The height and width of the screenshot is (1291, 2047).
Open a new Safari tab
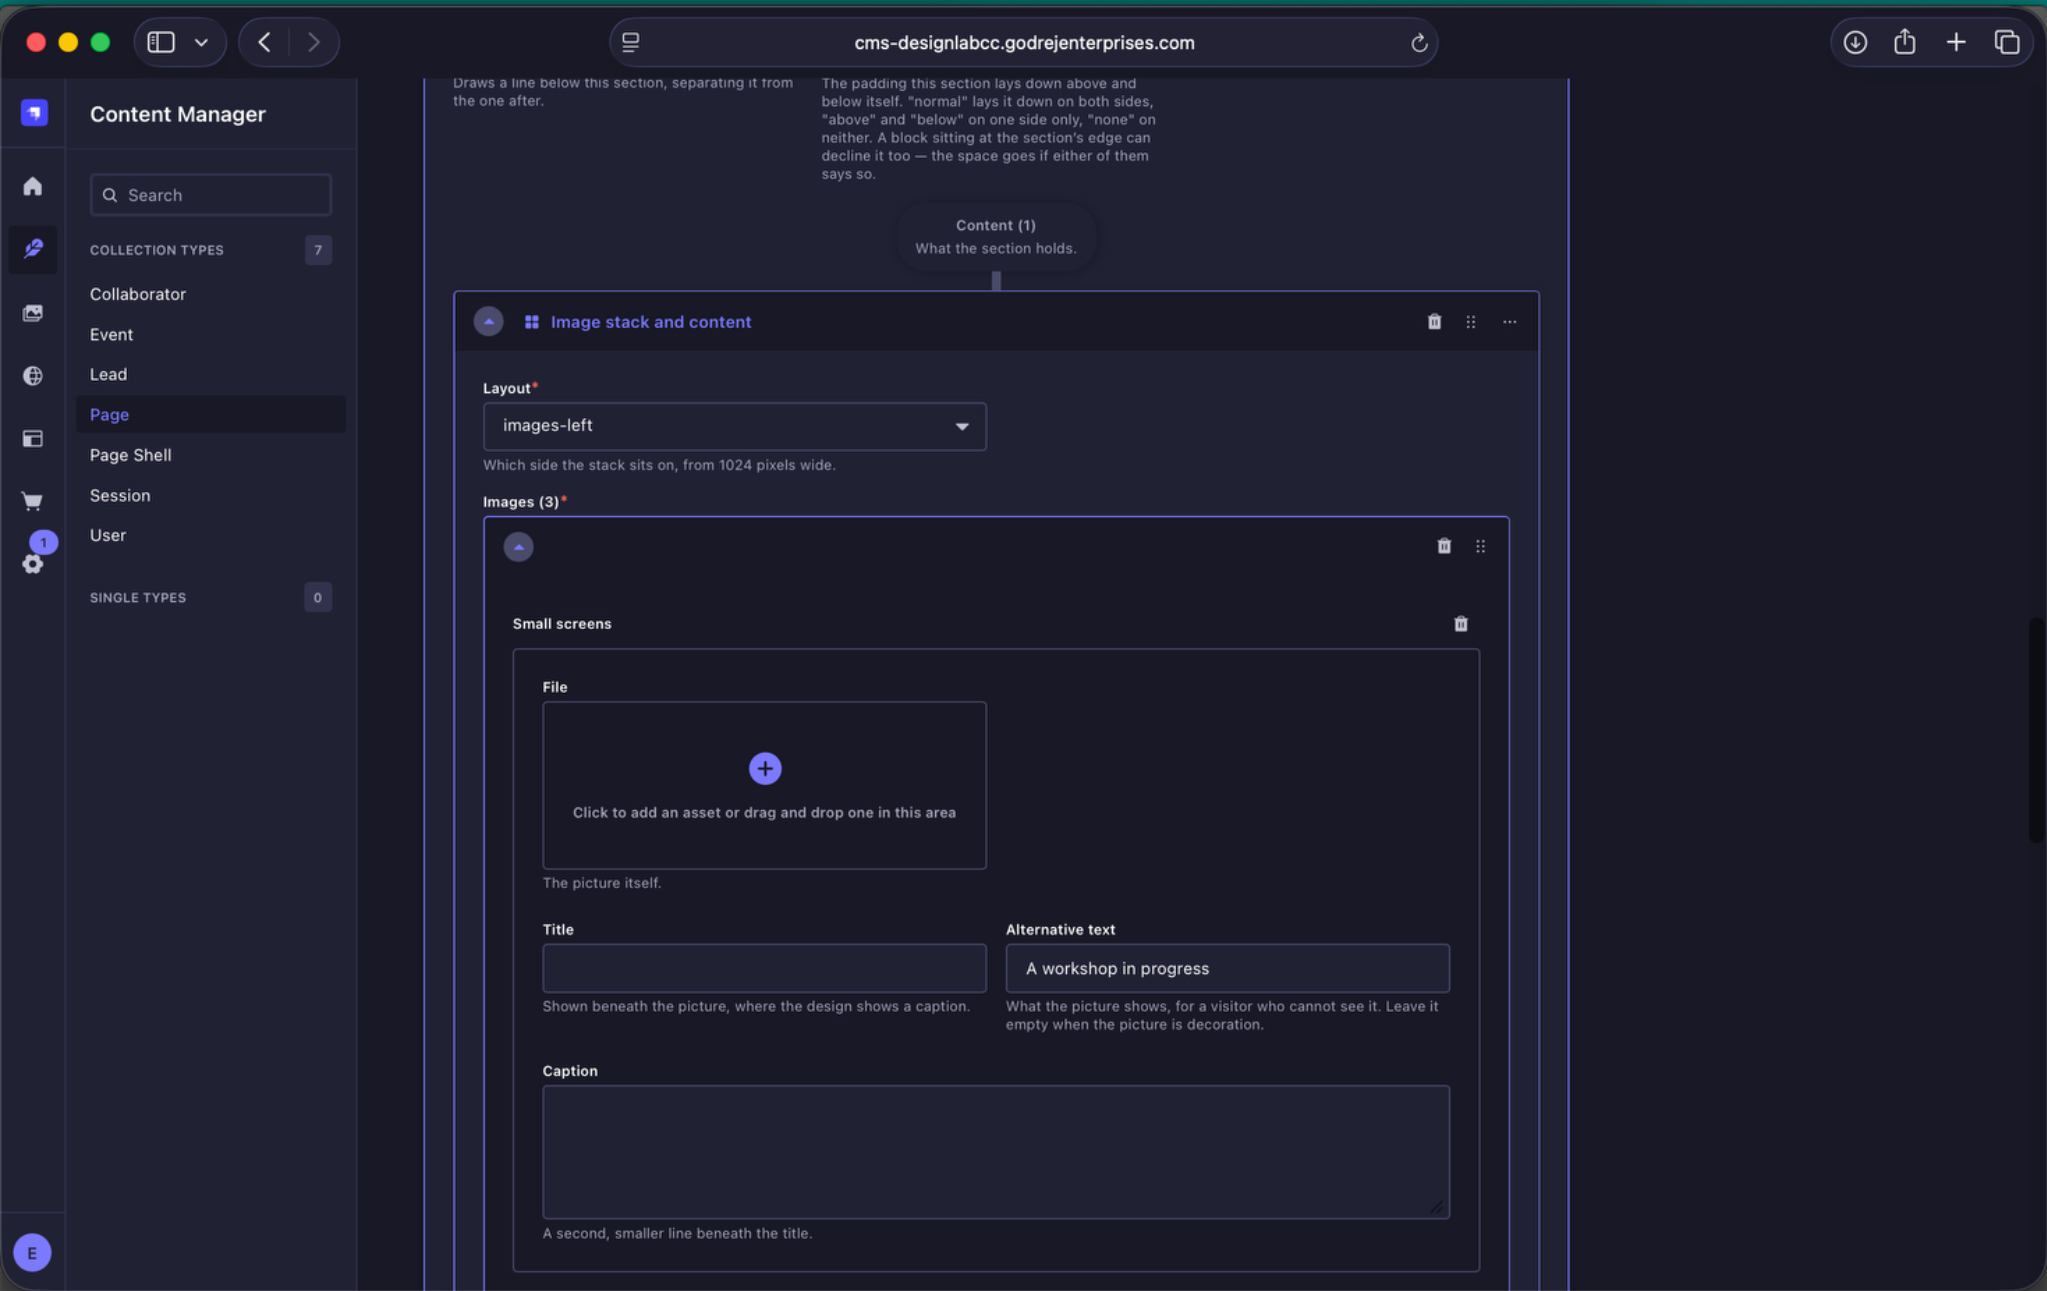1956,42
